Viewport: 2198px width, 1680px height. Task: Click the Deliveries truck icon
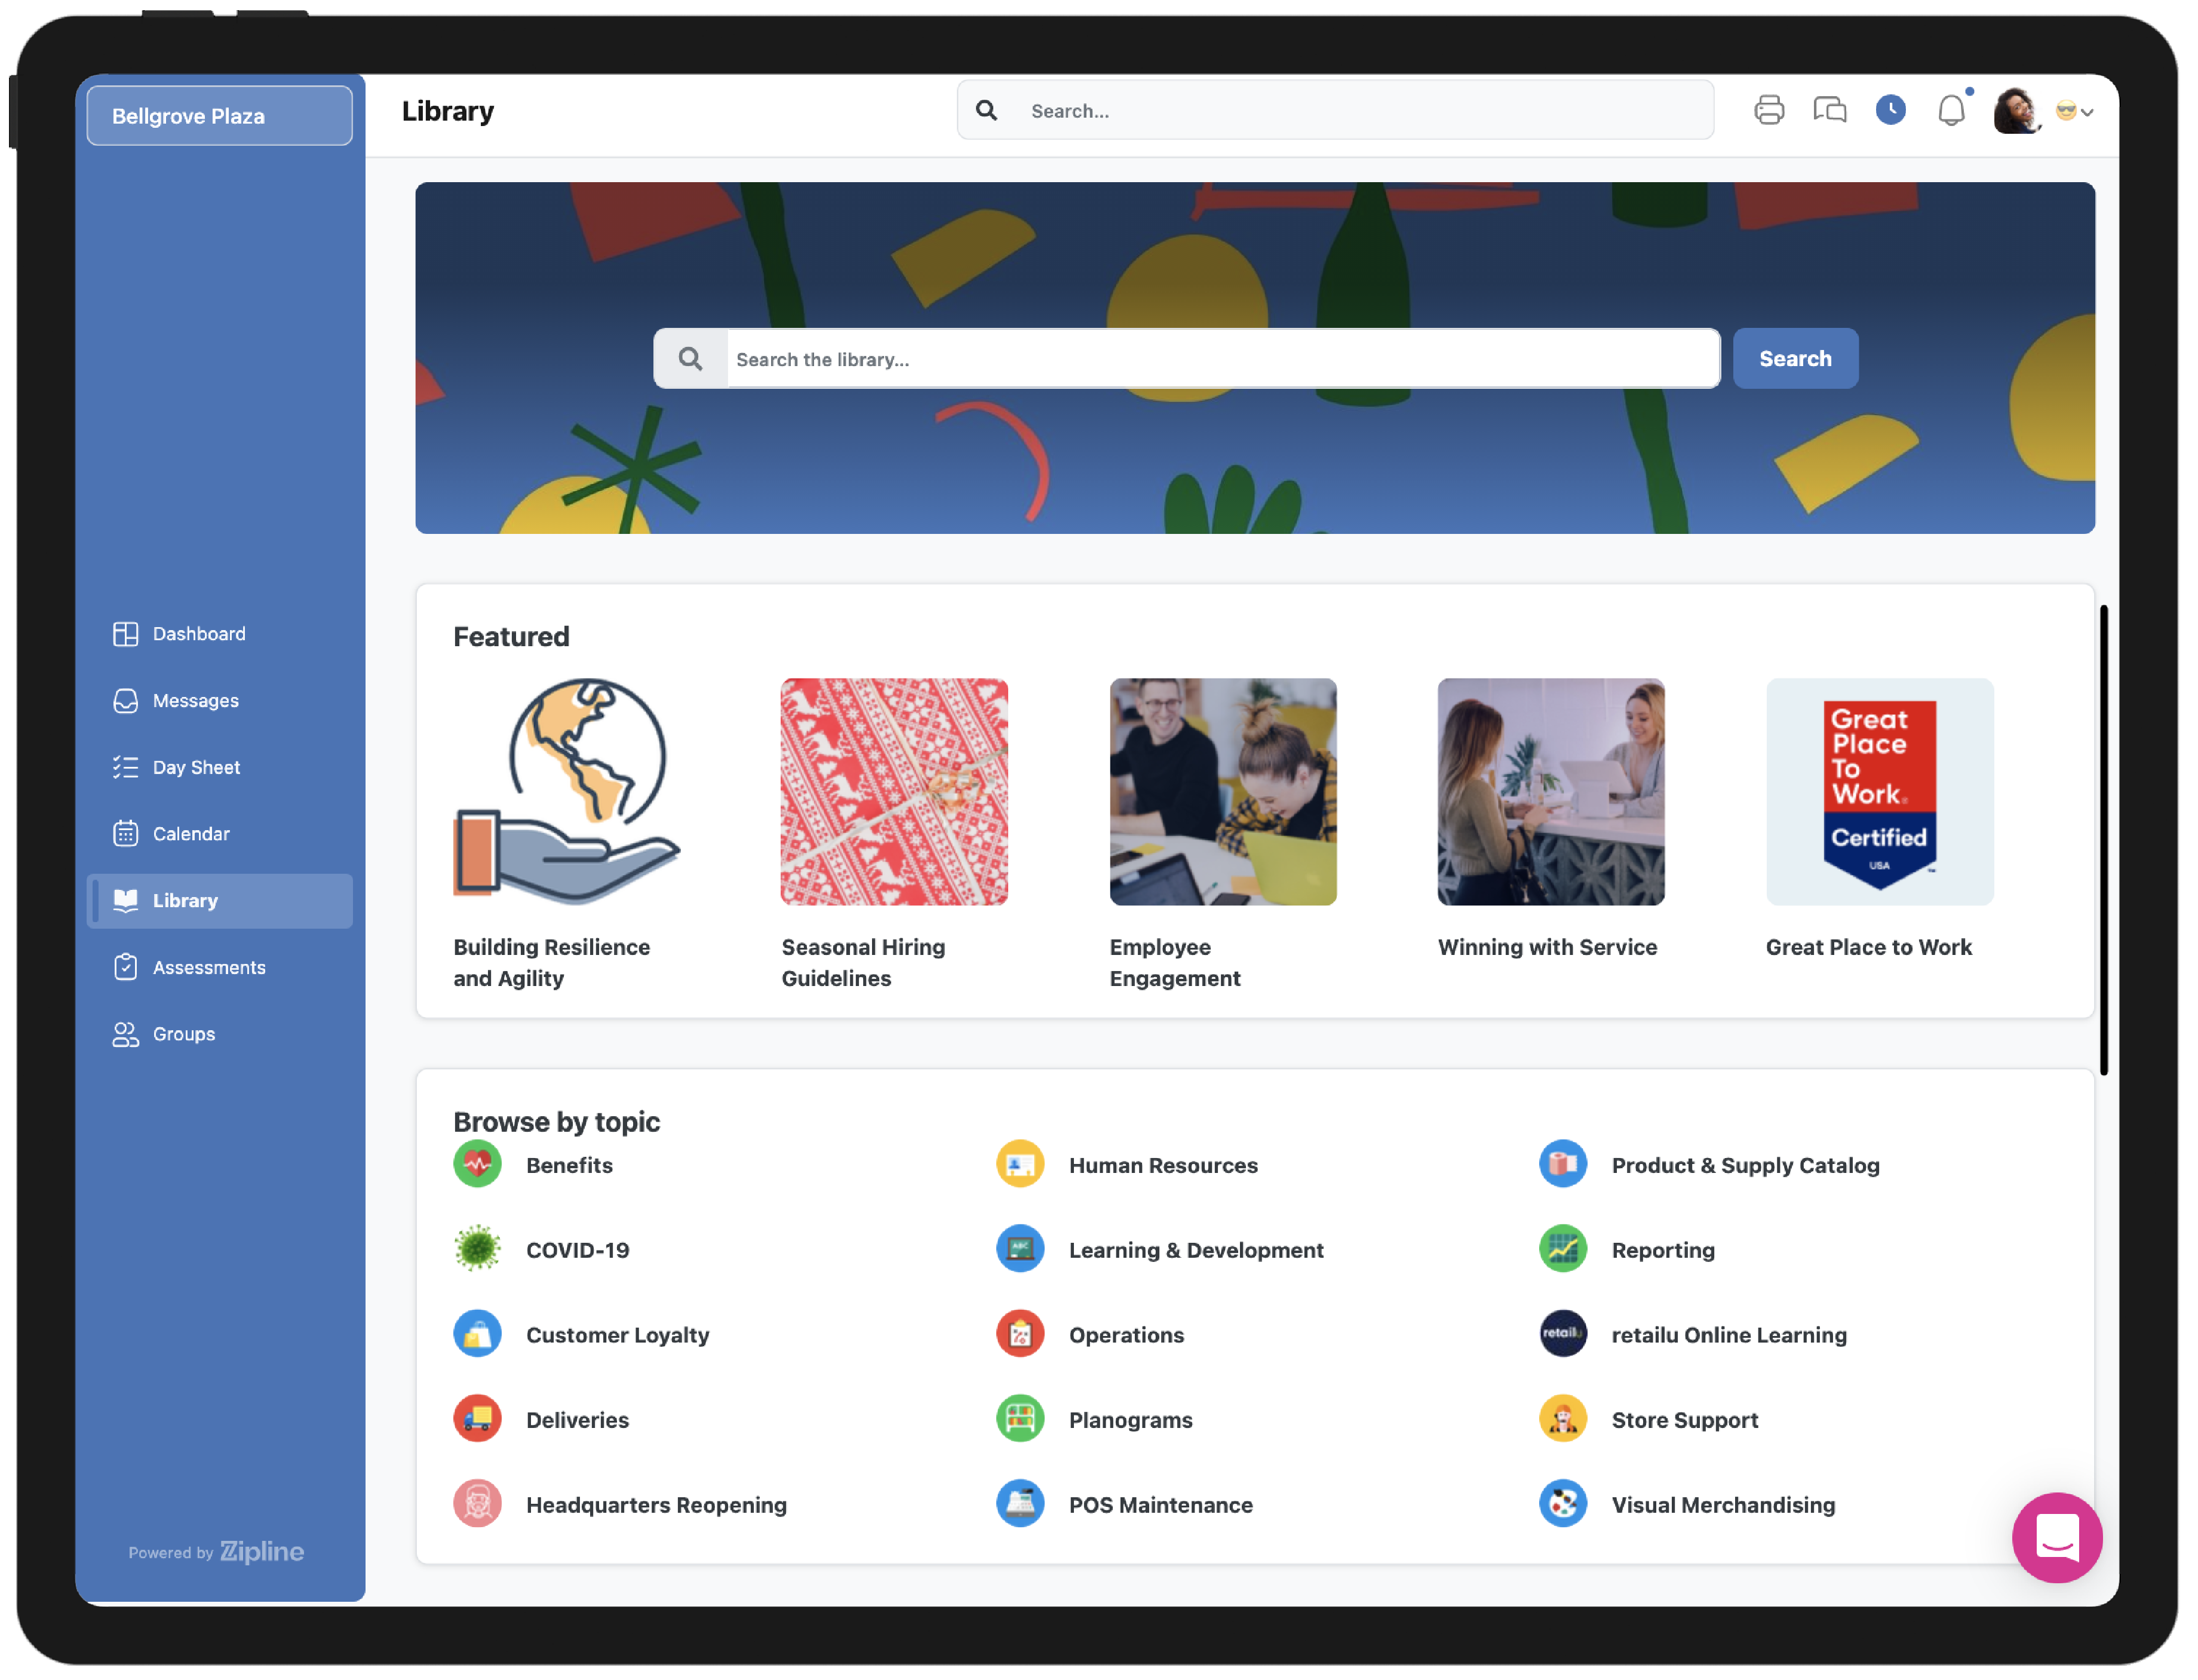[x=477, y=1419]
